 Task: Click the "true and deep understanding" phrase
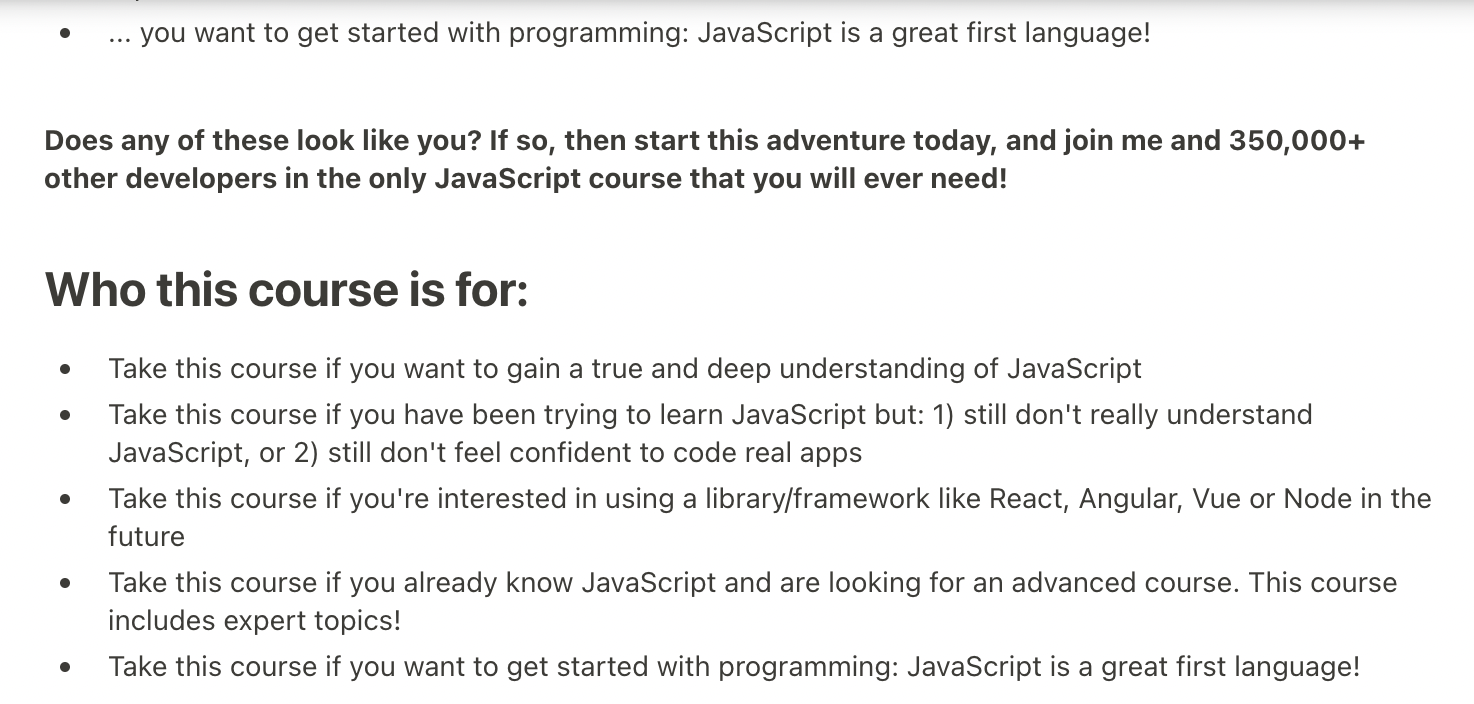(781, 369)
